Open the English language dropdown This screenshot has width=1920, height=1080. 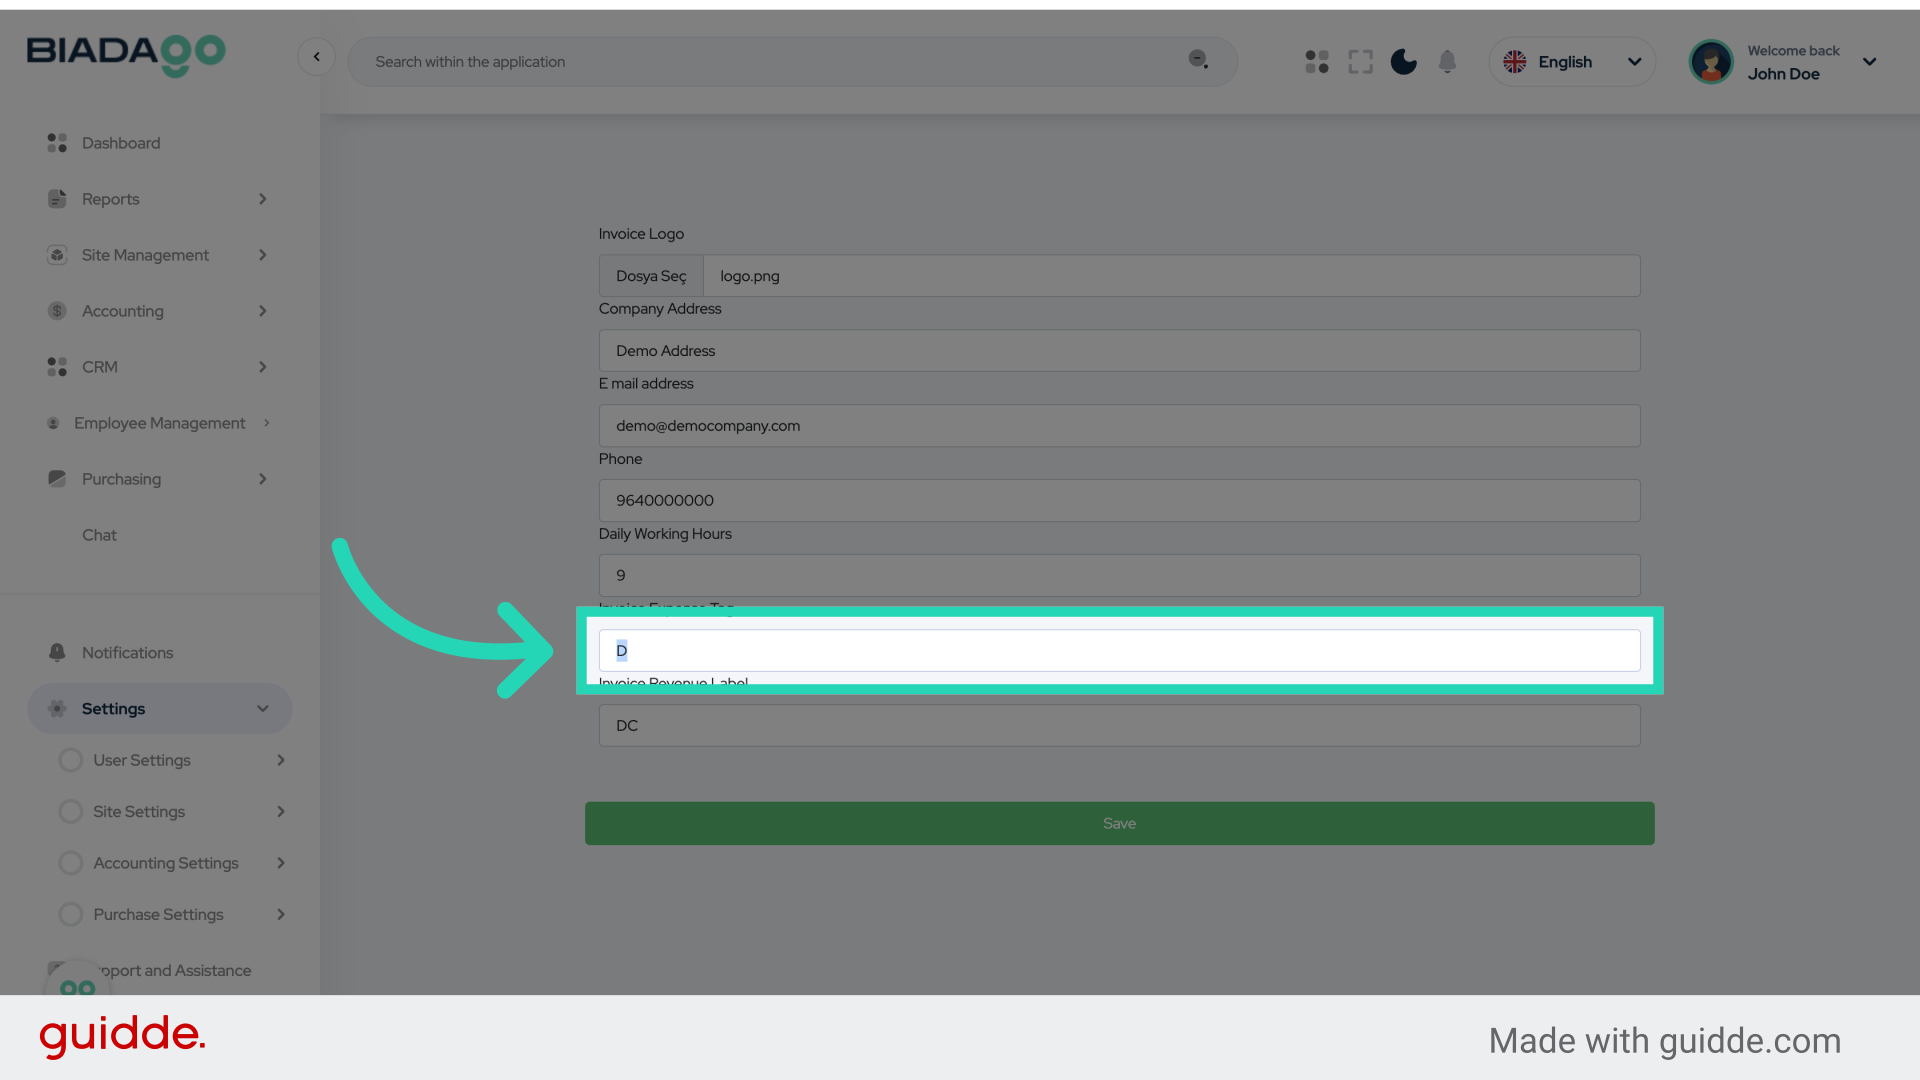(1572, 62)
